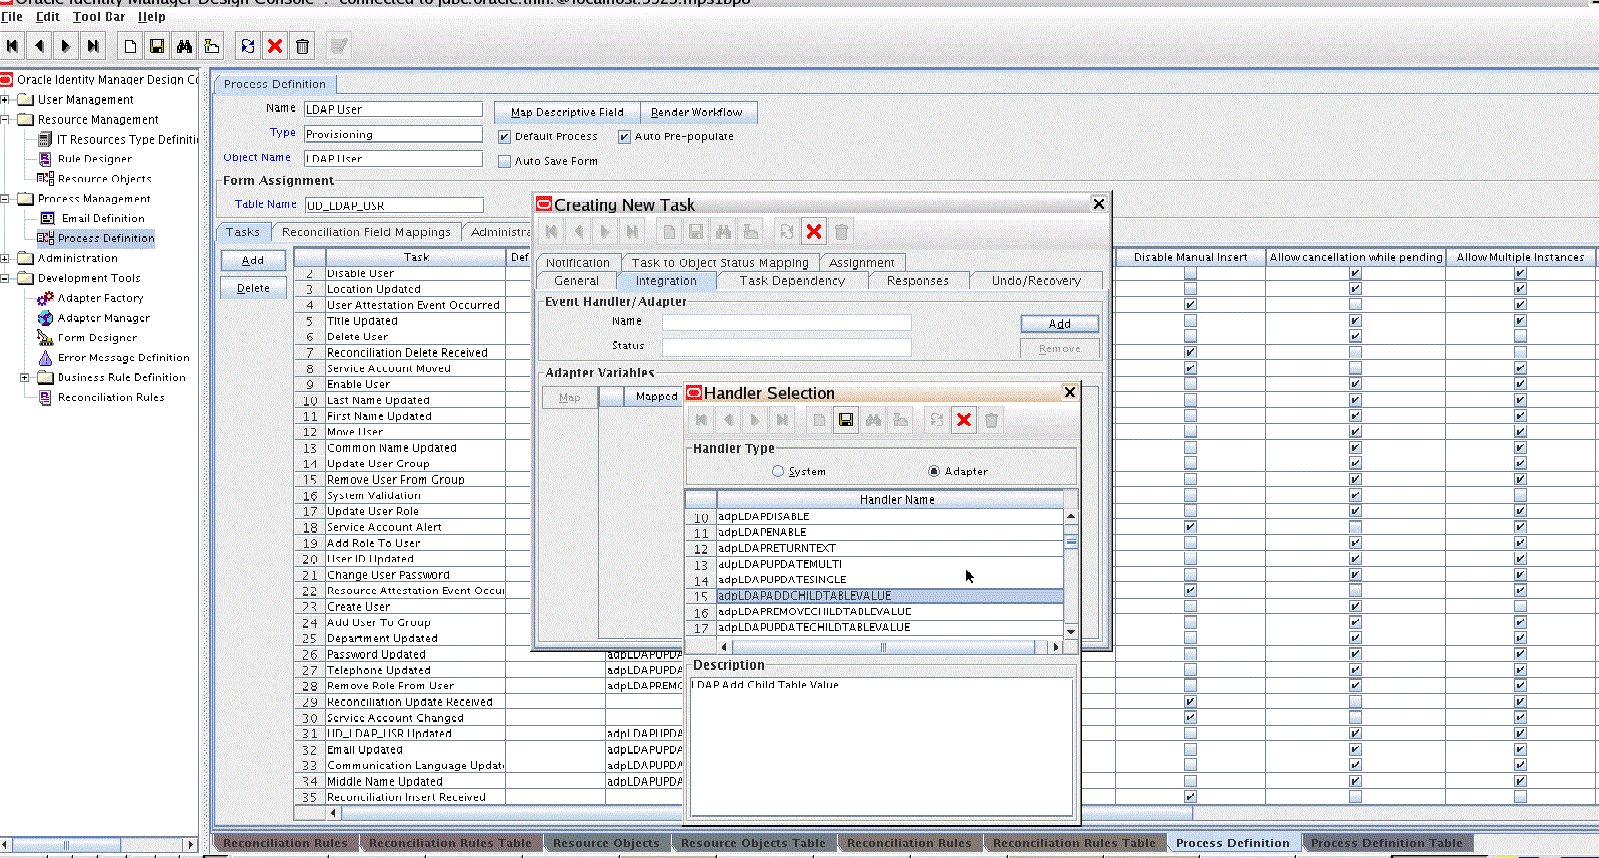Save record with main toolbar disk icon
Screen dimensions: 1599x858
[157, 46]
